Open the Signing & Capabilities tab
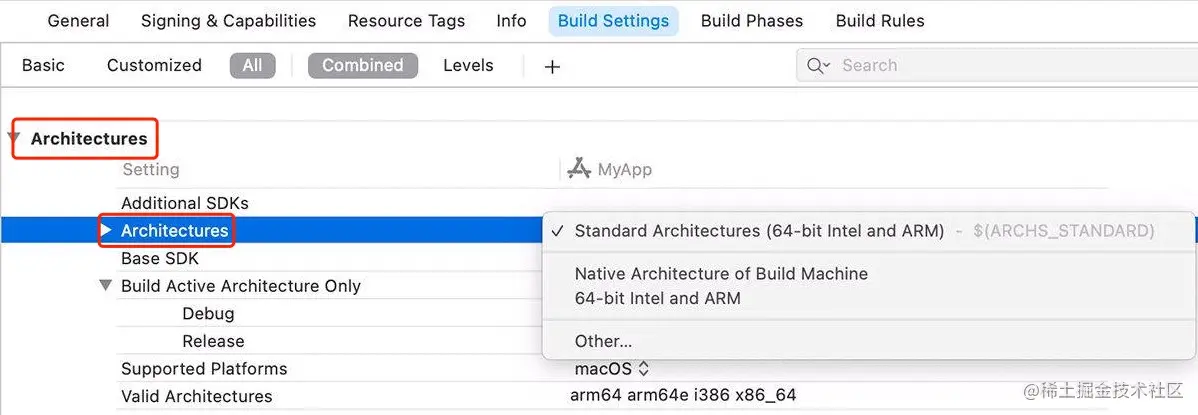 pos(228,21)
